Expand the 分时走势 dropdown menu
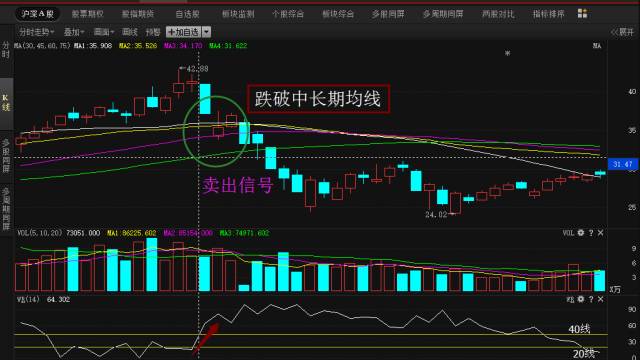The width and height of the screenshot is (640, 360). point(36,32)
